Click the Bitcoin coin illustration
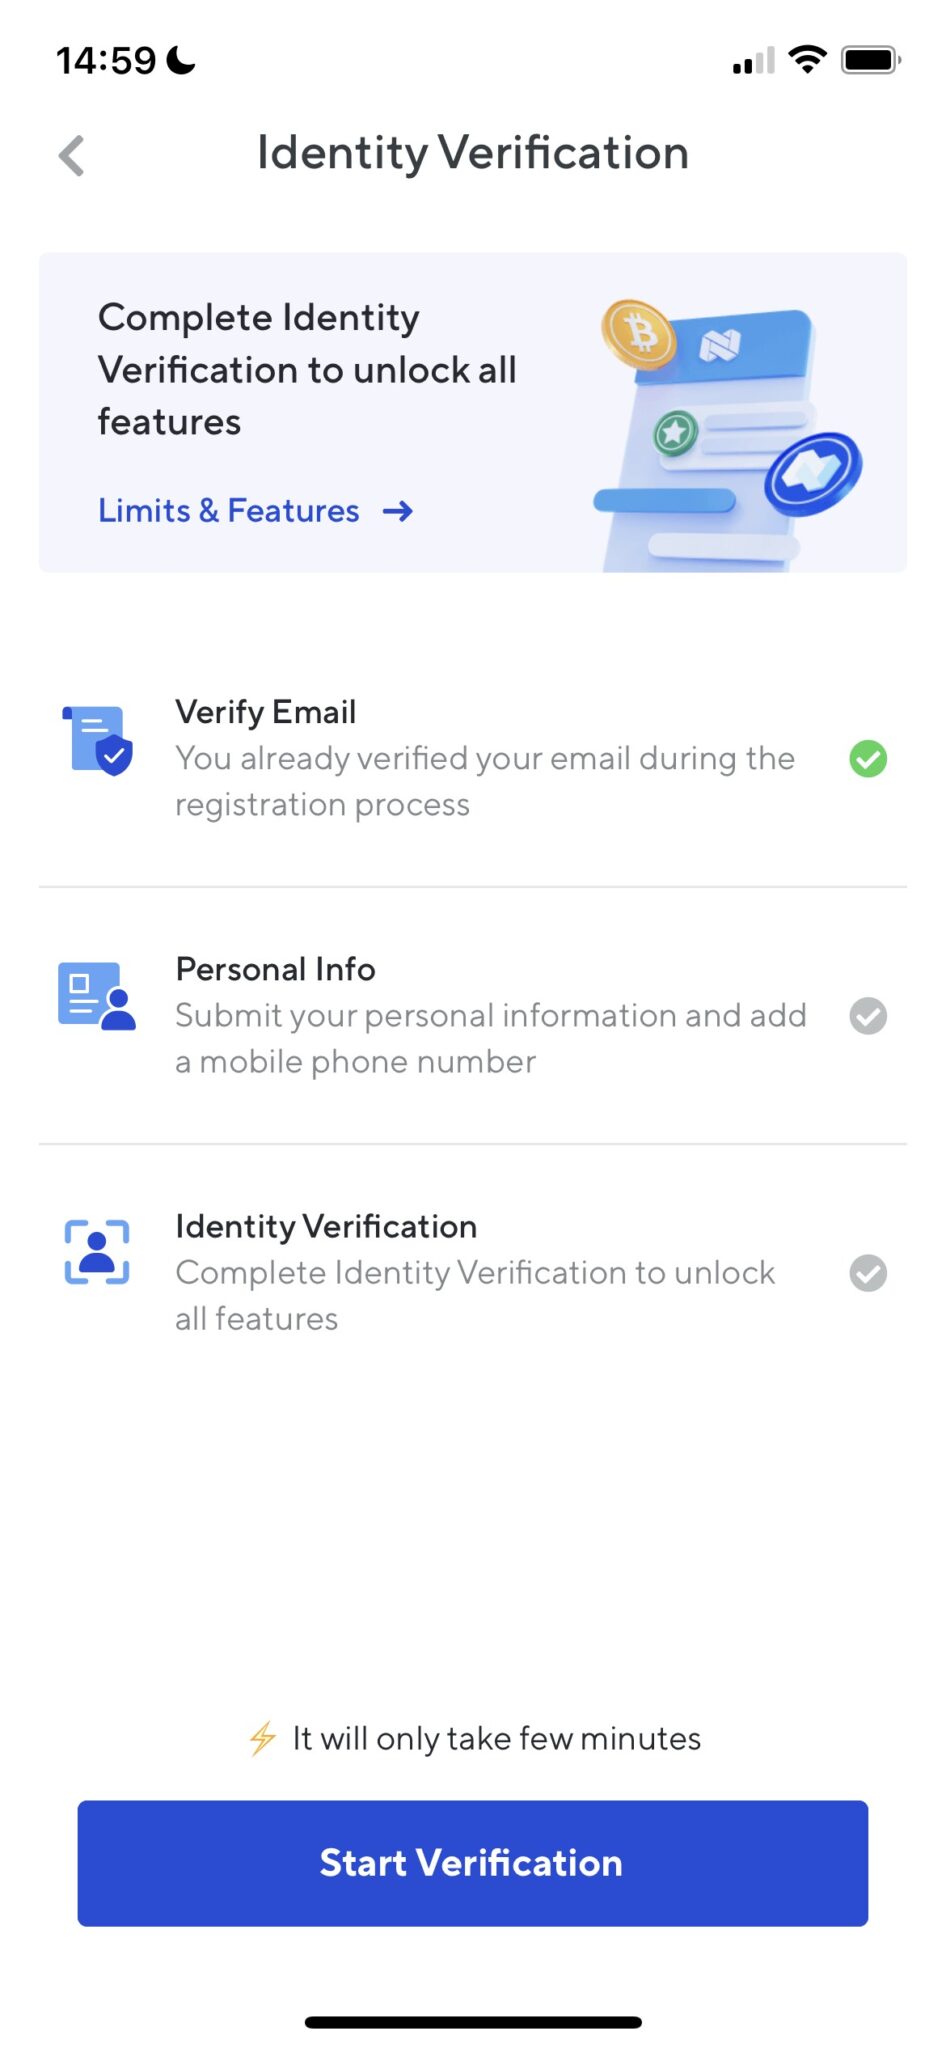This screenshot has width=946, height=2048. (638, 334)
